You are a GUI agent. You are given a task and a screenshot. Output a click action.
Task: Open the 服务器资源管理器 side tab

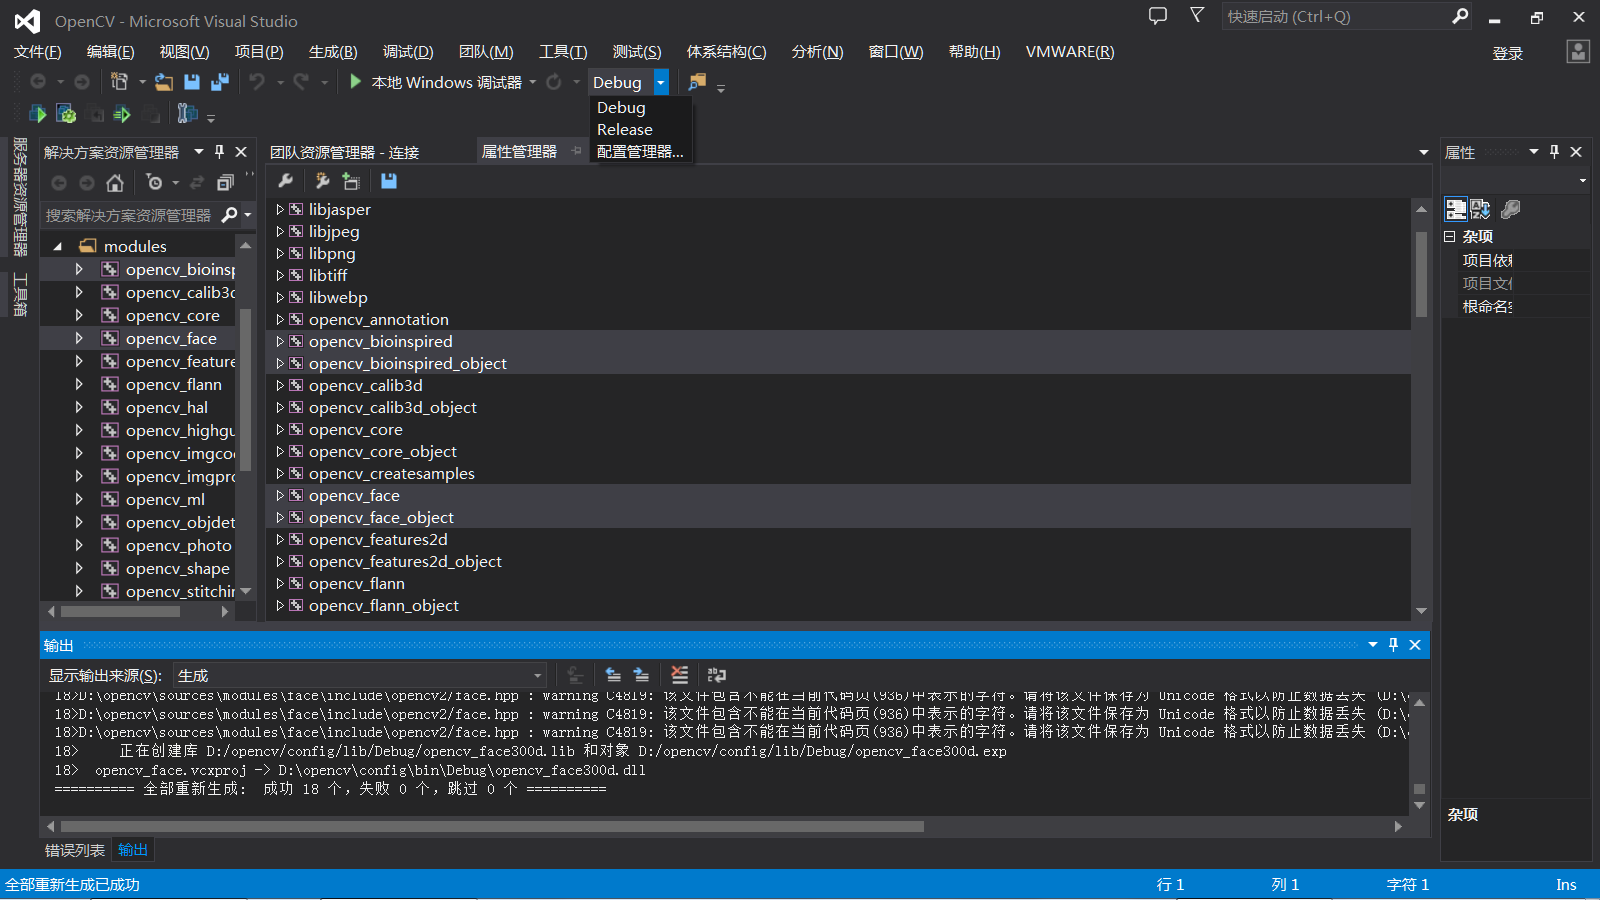(x=20, y=197)
